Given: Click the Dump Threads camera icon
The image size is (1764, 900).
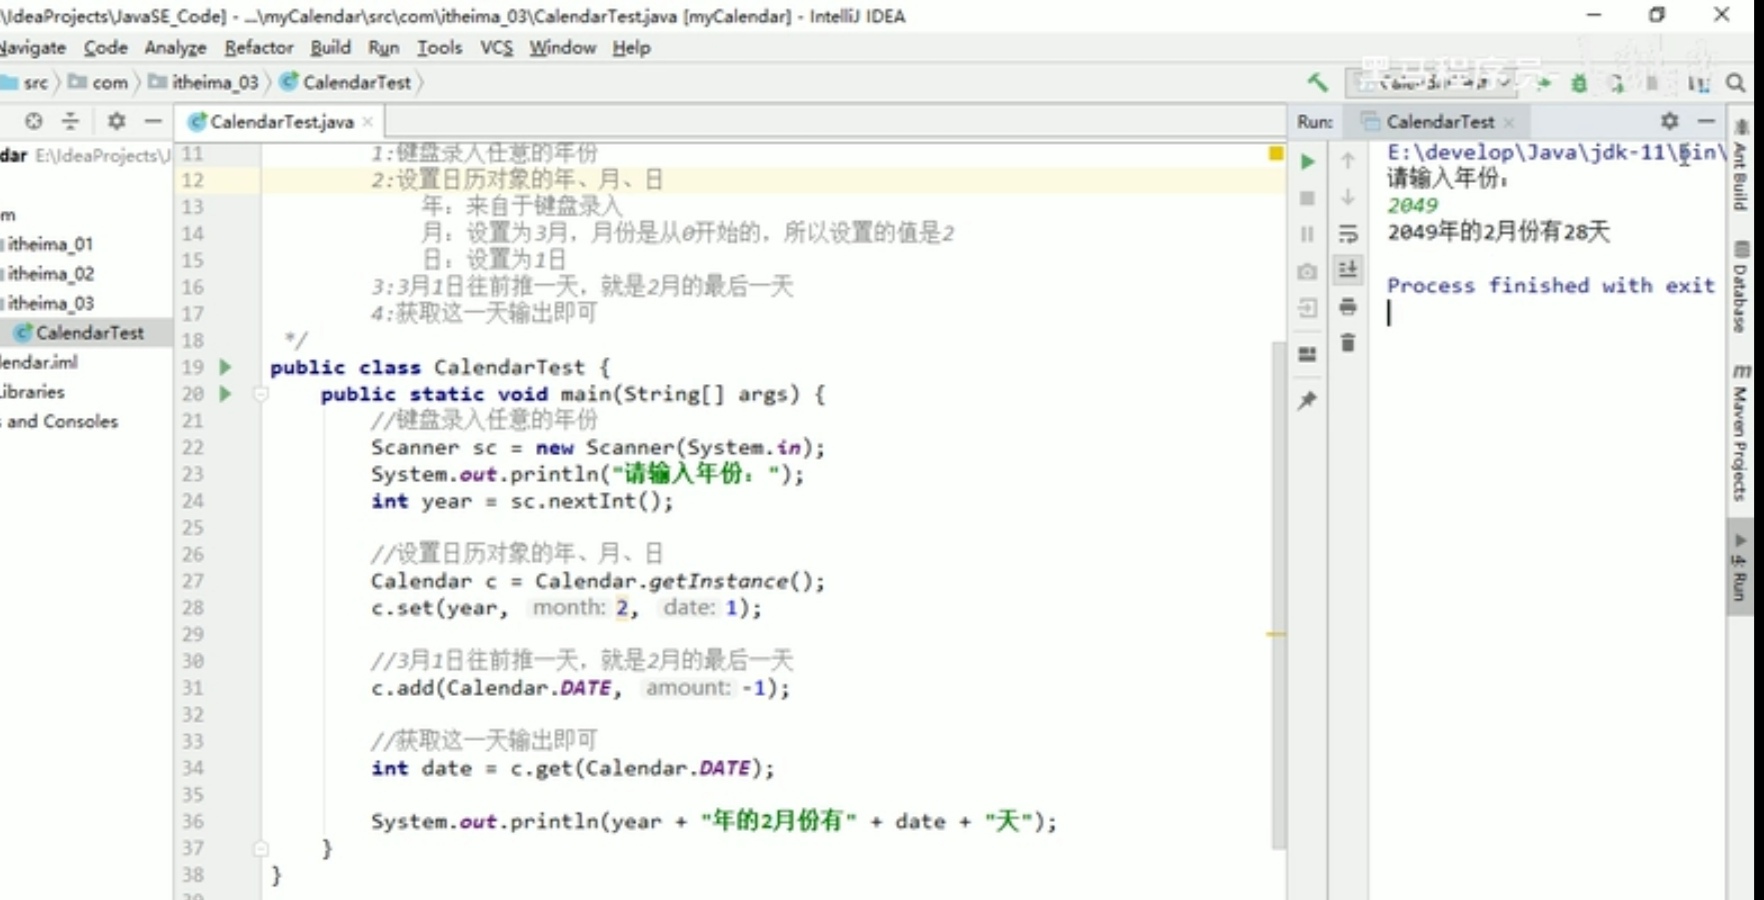Looking at the screenshot, I should [1307, 271].
